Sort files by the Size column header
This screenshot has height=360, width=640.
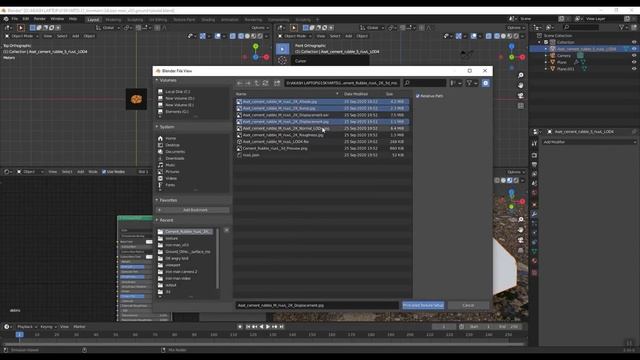(390, 94)
